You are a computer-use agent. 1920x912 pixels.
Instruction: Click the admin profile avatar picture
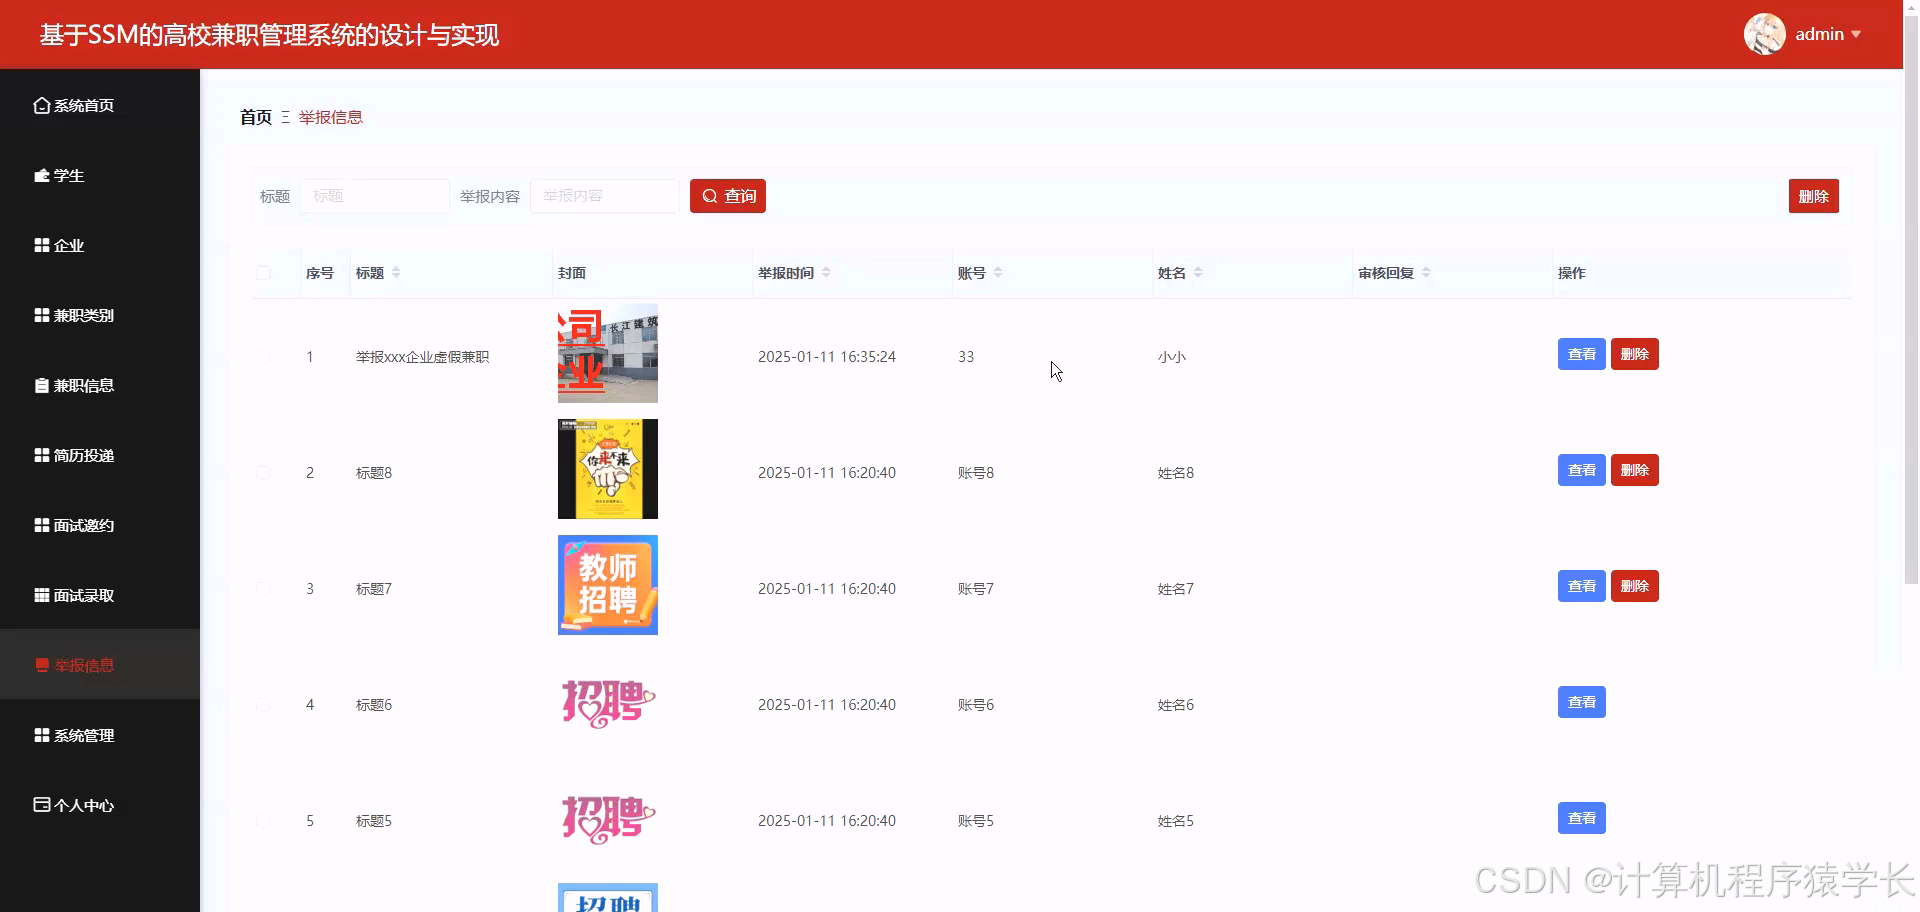(x=1765, y=33)
